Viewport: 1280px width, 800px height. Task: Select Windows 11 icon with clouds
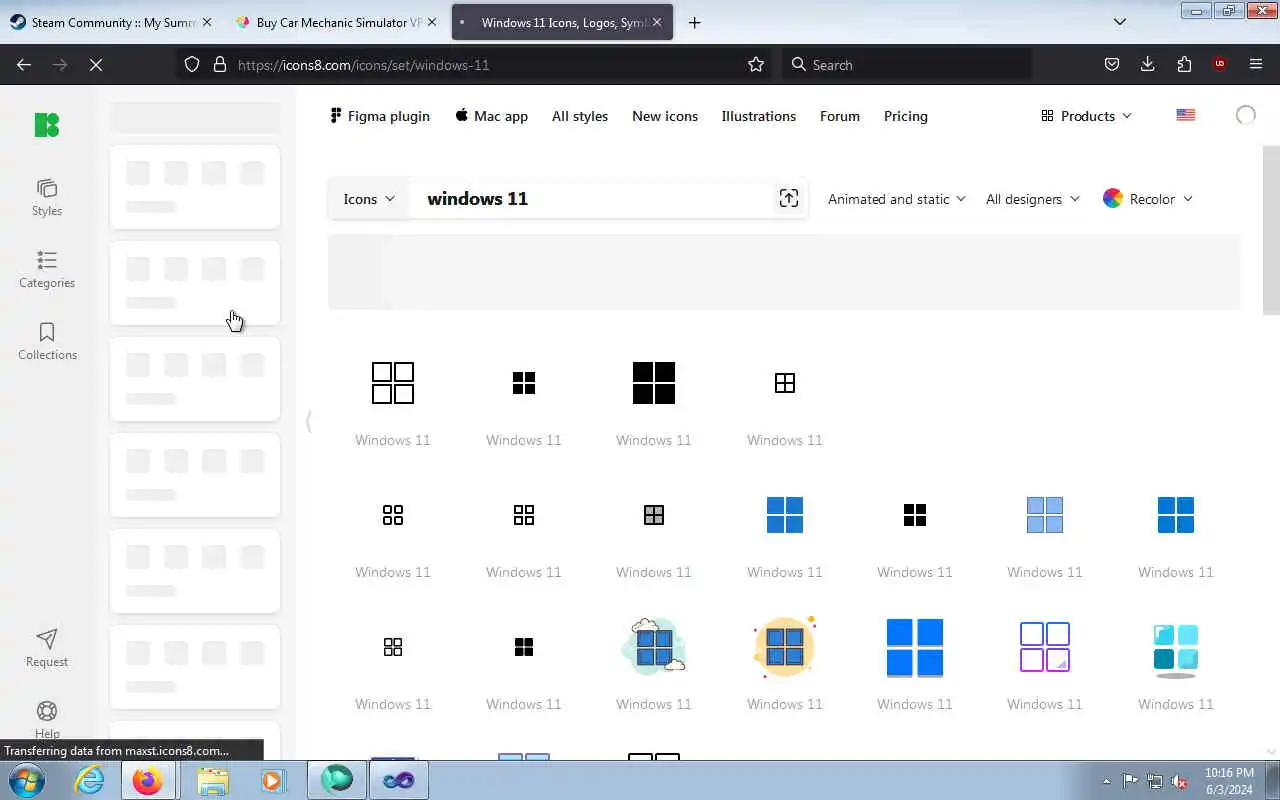tap(654, 646)
